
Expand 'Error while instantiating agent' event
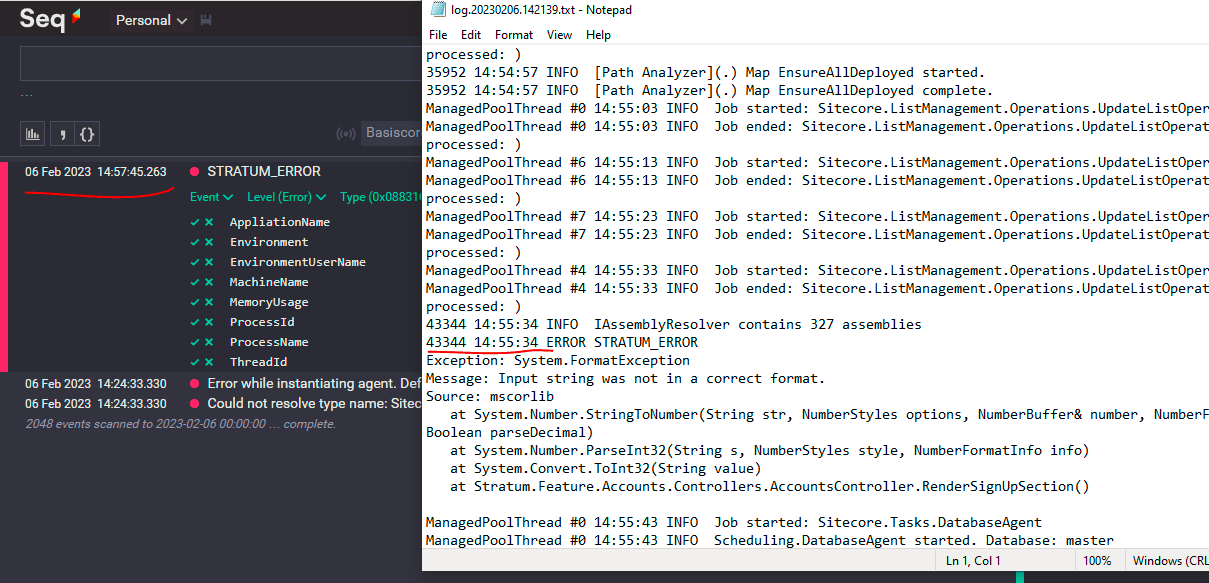pos(314,383)
